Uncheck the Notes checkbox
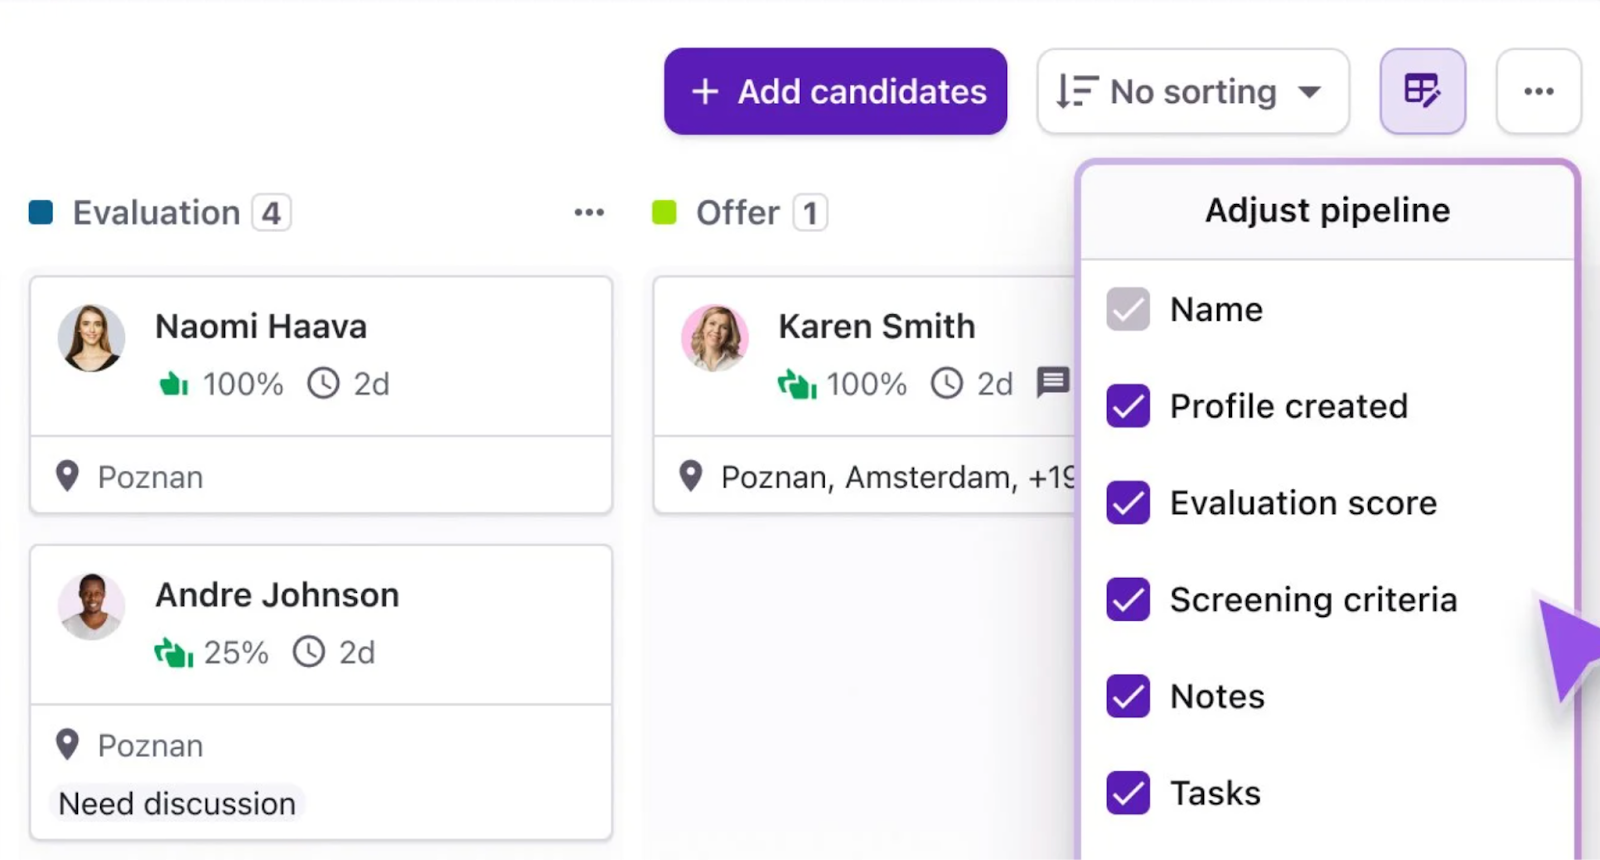The image size is (1600, 860). tap(1128, 696)
